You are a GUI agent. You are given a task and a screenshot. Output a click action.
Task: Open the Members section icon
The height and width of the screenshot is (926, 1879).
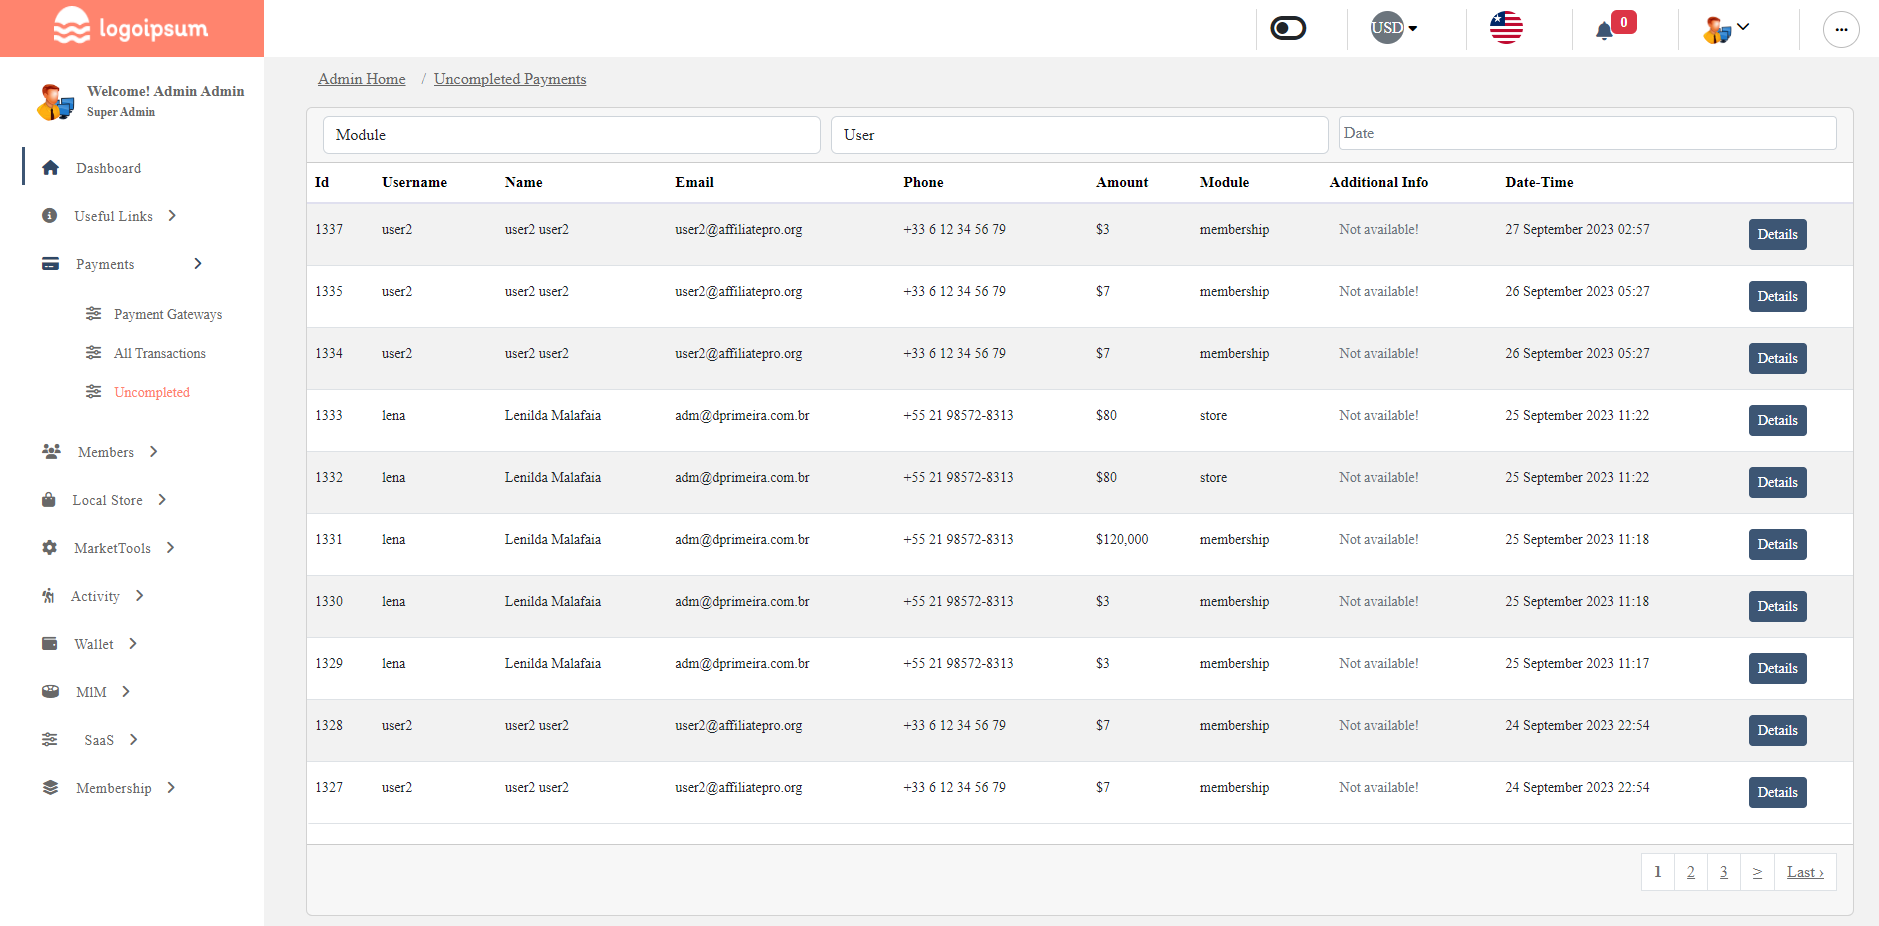coord(51,451)
